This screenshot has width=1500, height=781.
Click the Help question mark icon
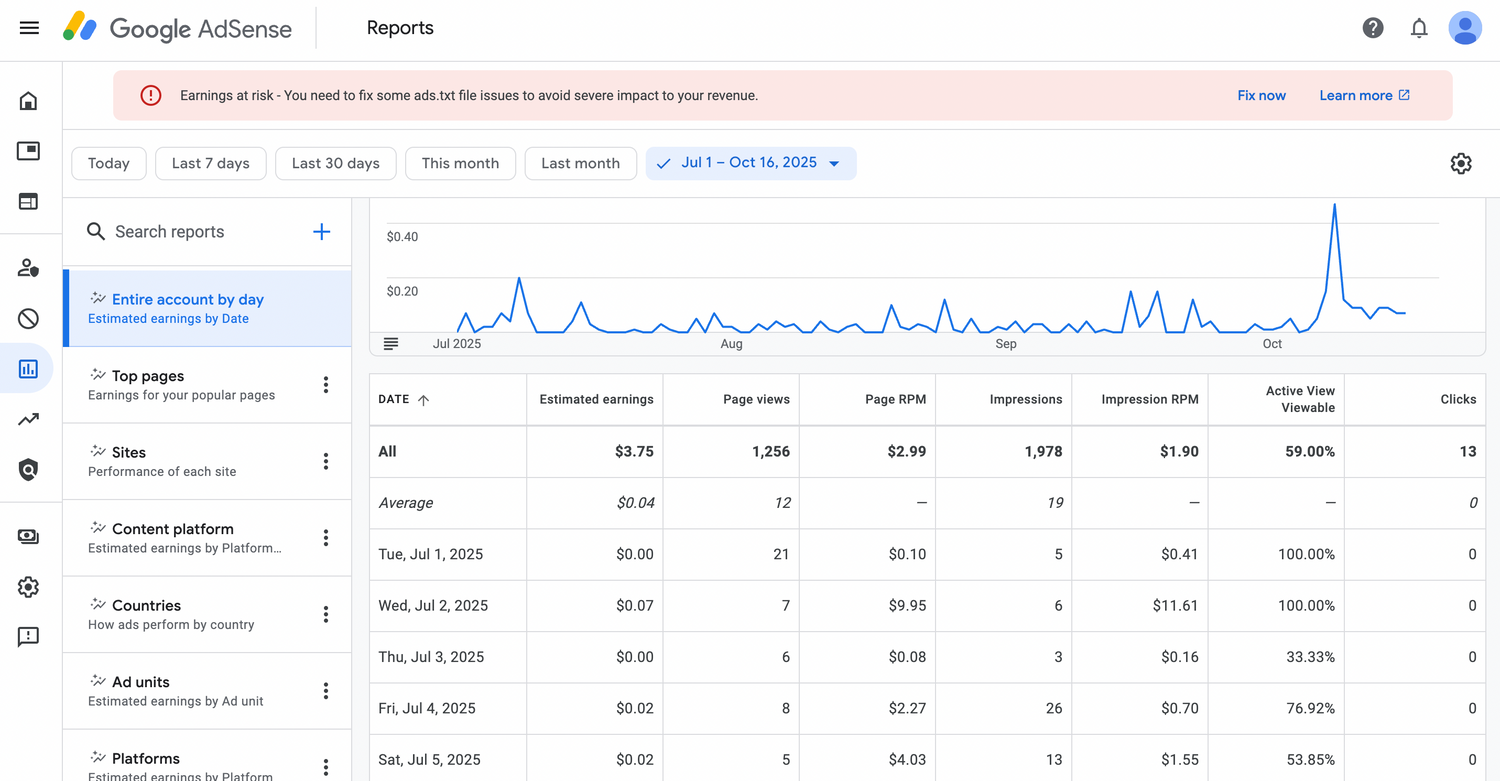click(x=1373, y=28)
